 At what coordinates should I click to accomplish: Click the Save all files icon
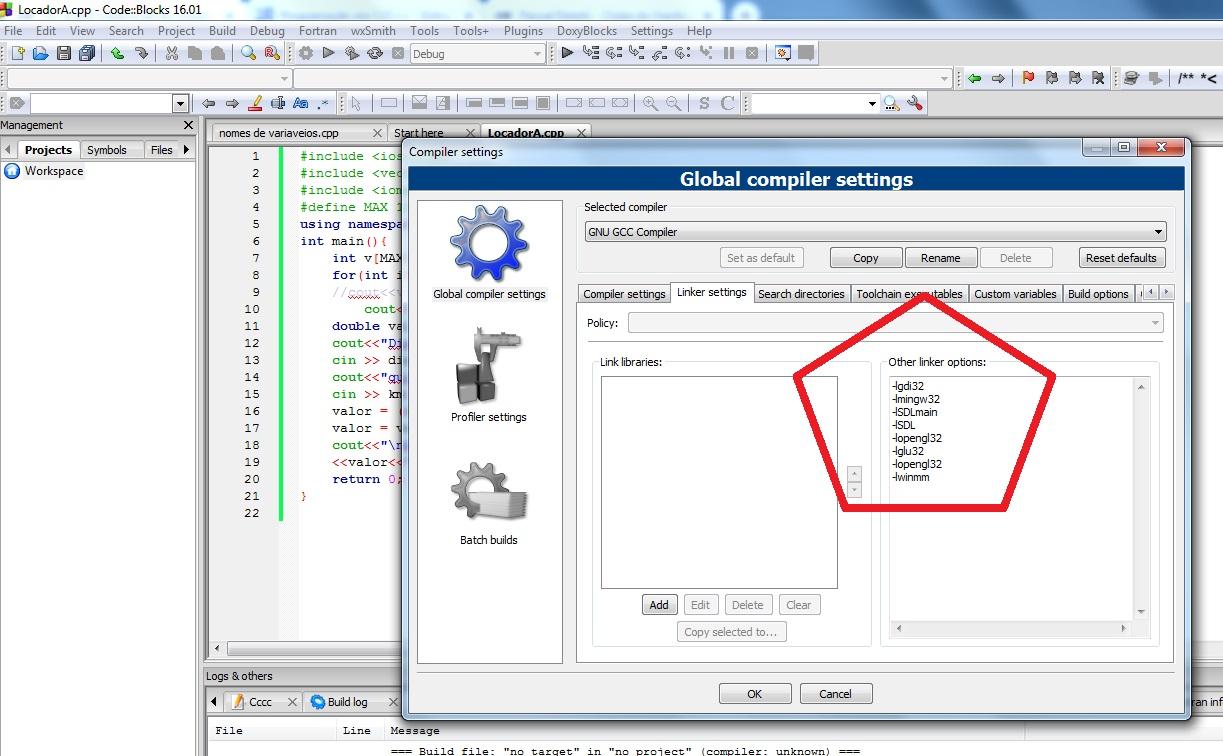click(x=86, y=53)
